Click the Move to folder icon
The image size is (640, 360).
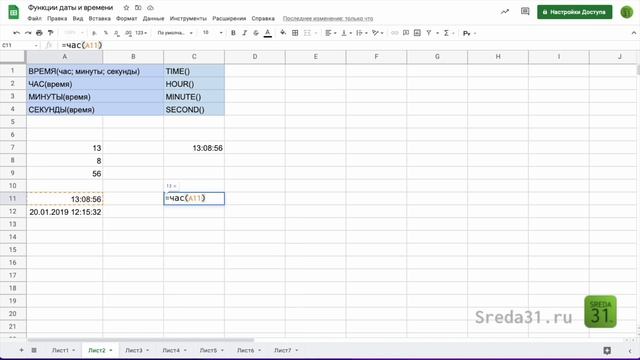point(138,7)
